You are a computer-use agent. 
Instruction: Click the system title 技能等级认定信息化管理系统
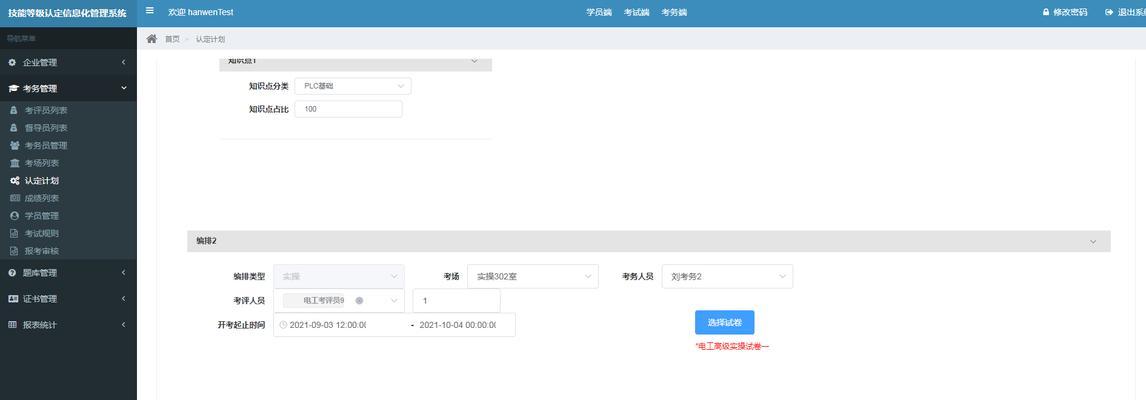coord(67,13)
